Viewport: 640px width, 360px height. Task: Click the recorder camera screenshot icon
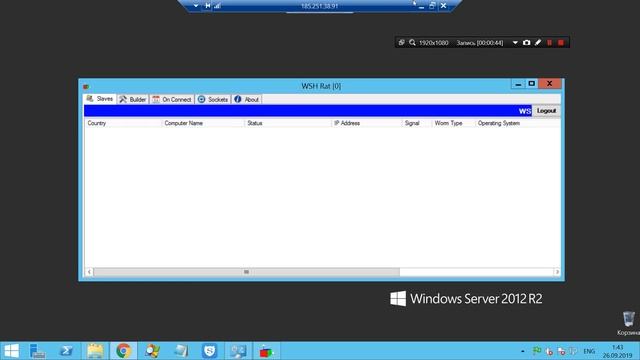pyautogui.click(x=527, y=42)
